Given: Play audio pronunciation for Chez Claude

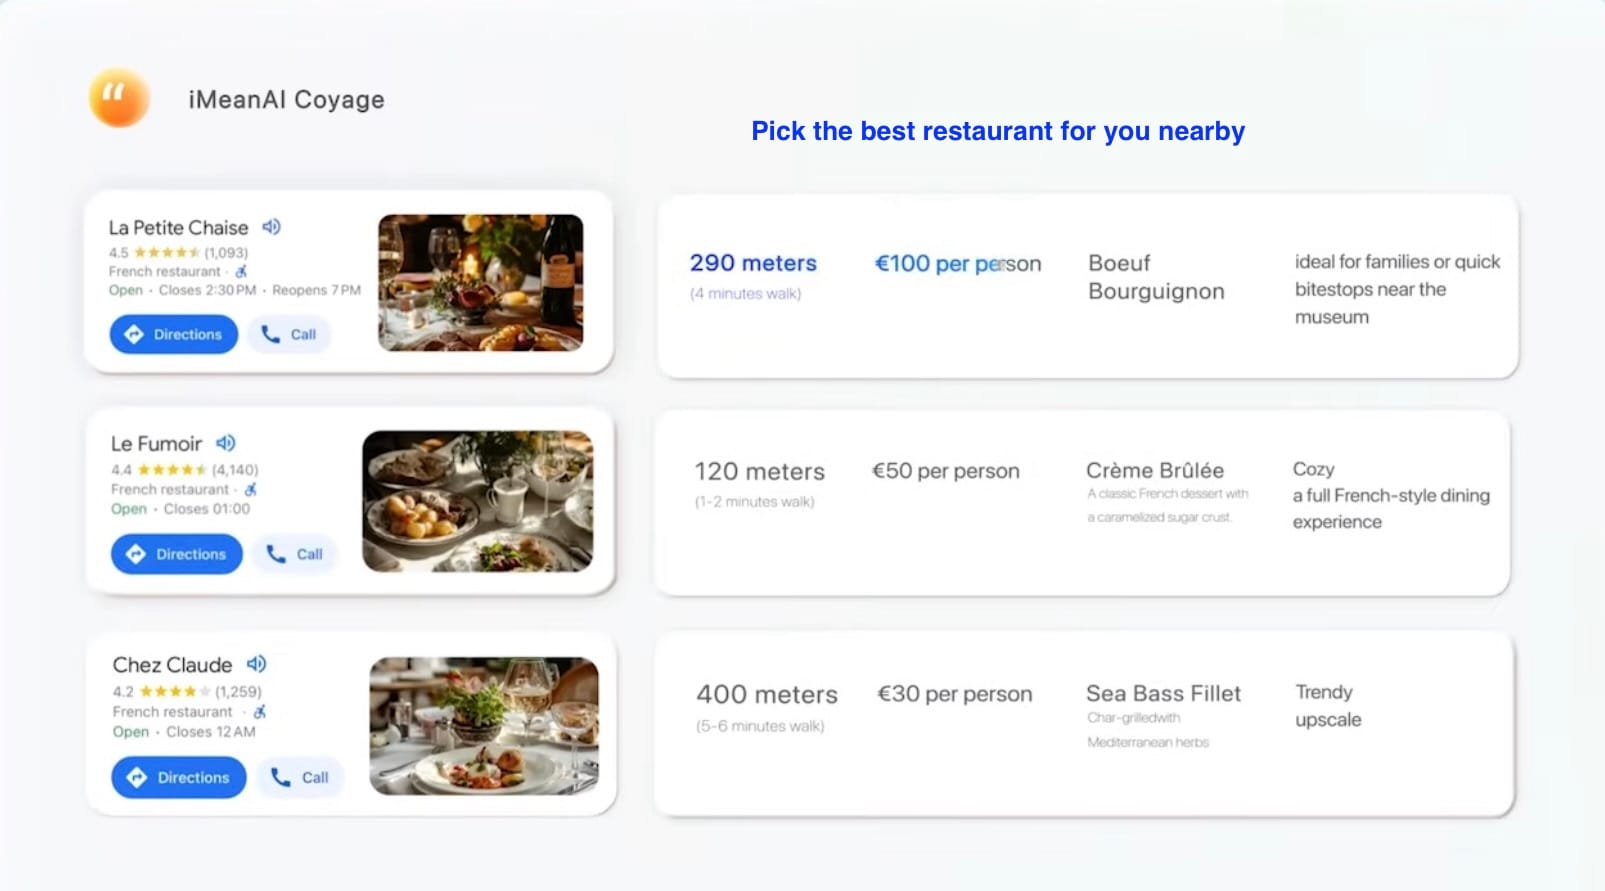Looking at the screenshot, I should pos(257,664).
